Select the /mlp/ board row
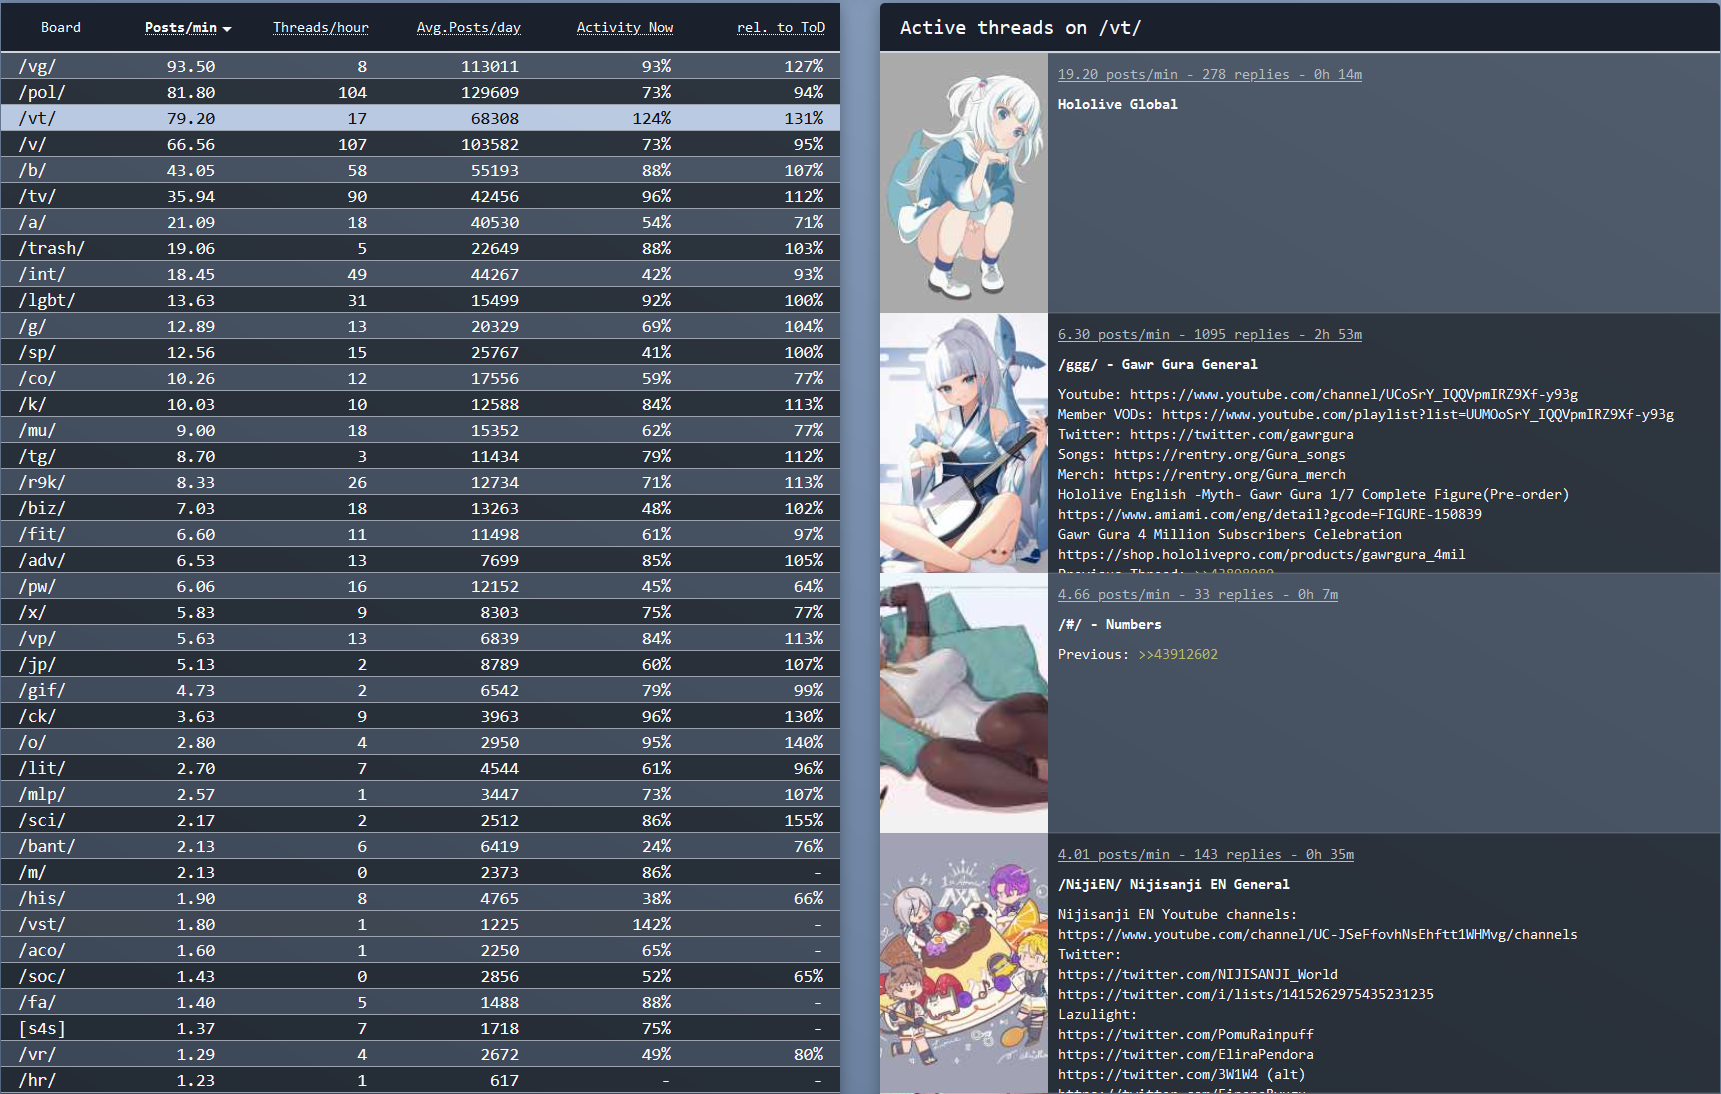The image size is (1721, 1094). (x=420, y=794)
